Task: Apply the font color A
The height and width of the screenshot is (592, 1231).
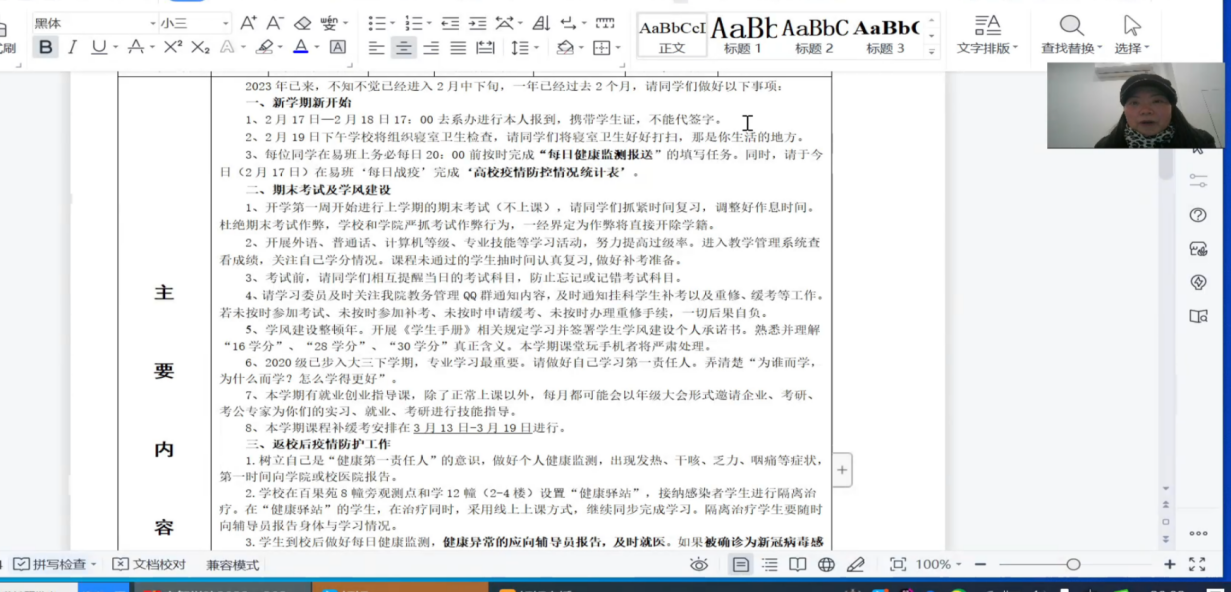Action: point(301,47)
